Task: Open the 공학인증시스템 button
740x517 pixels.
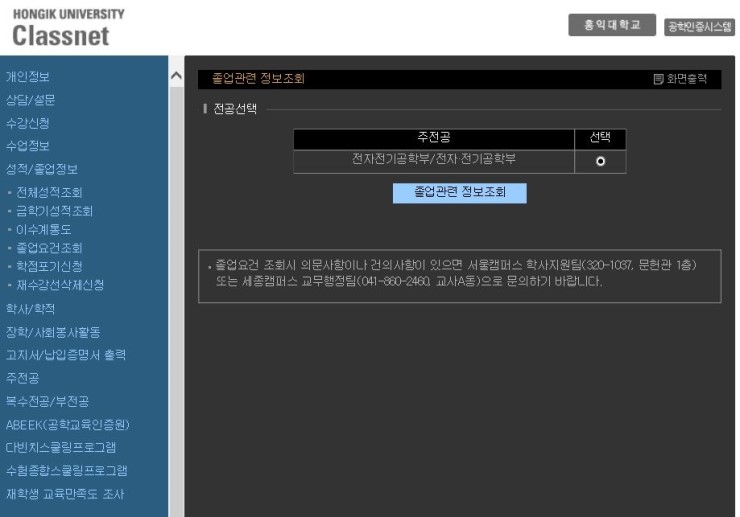Action: point(699,27)
